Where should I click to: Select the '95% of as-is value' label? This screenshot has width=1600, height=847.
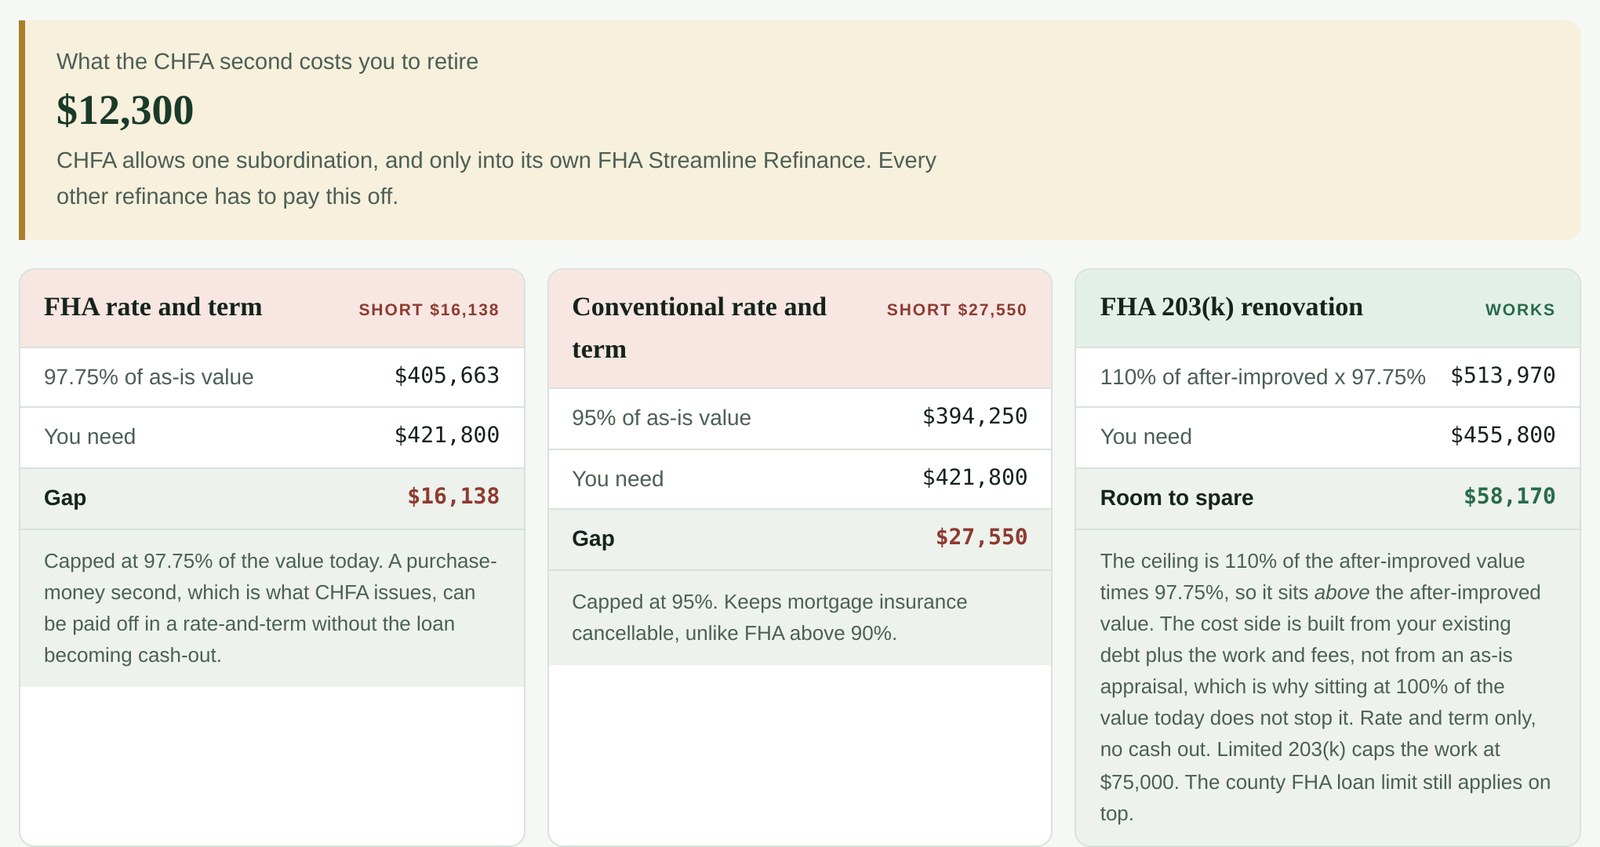(661, 418)
